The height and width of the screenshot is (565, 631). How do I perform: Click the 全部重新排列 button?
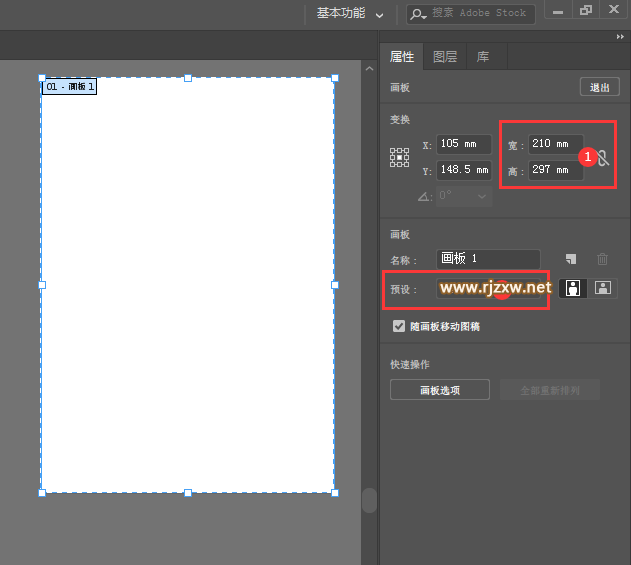click(550, 390)
